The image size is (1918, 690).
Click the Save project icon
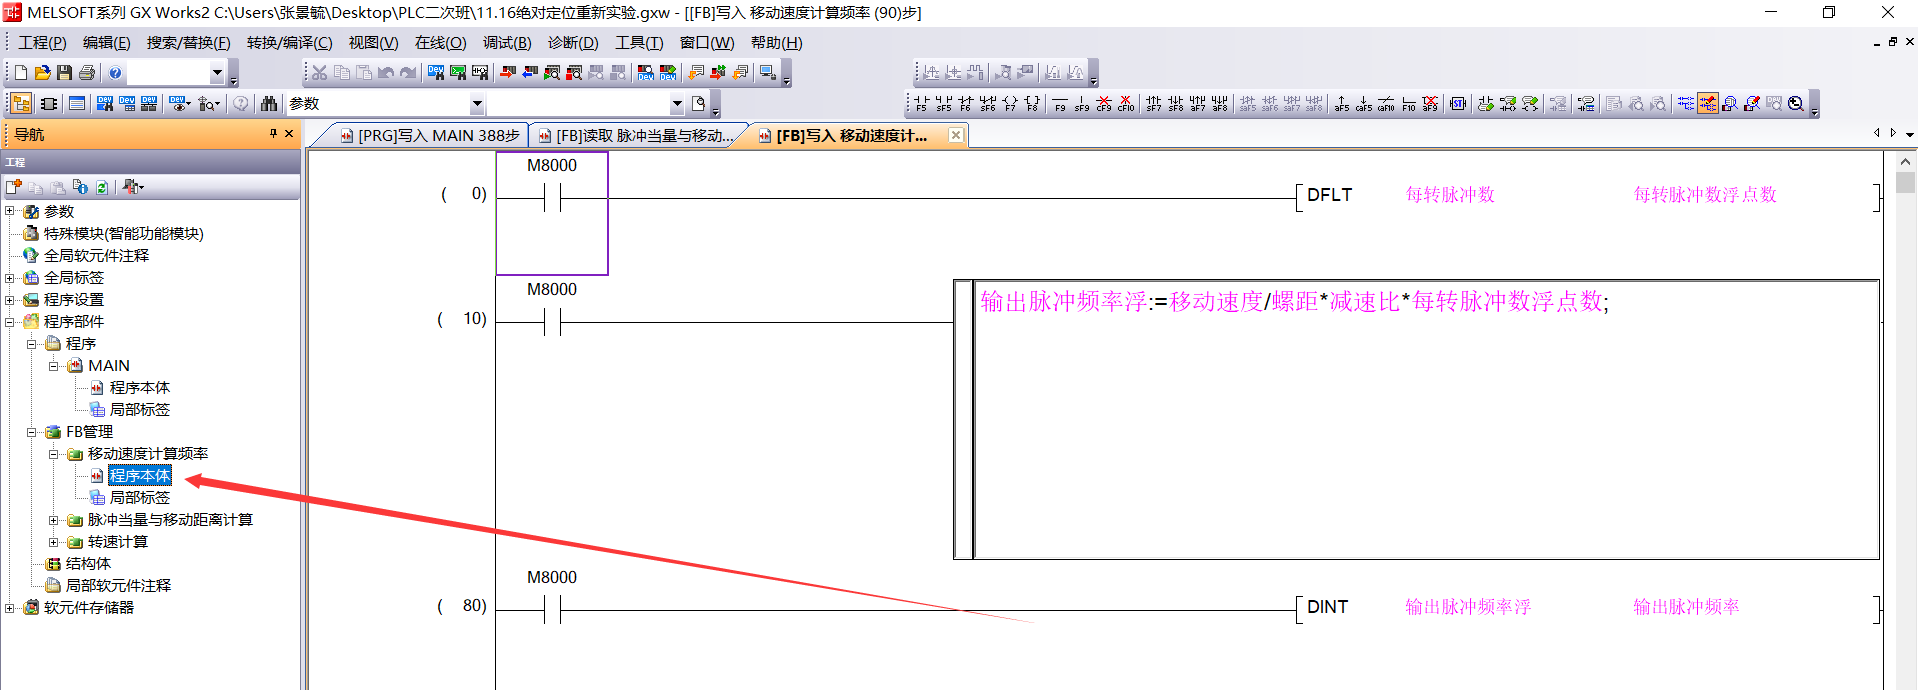(64, 73)
